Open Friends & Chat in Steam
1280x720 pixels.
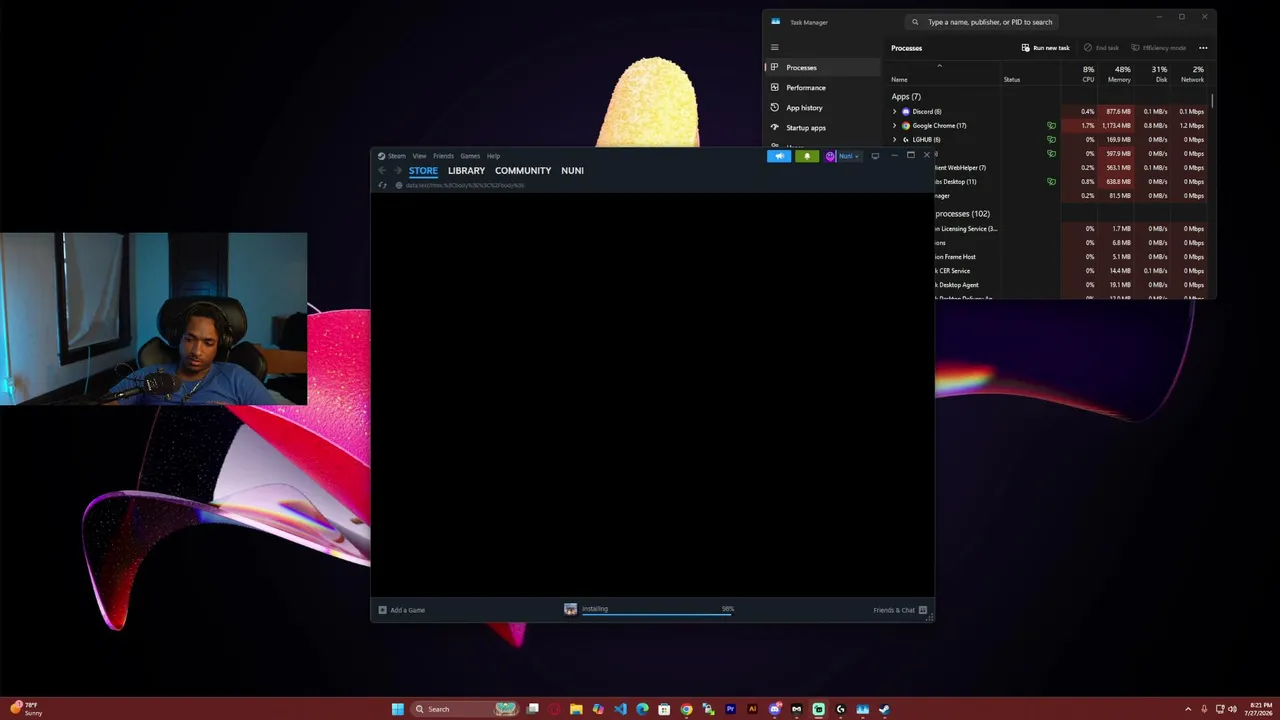click(900, 610)
